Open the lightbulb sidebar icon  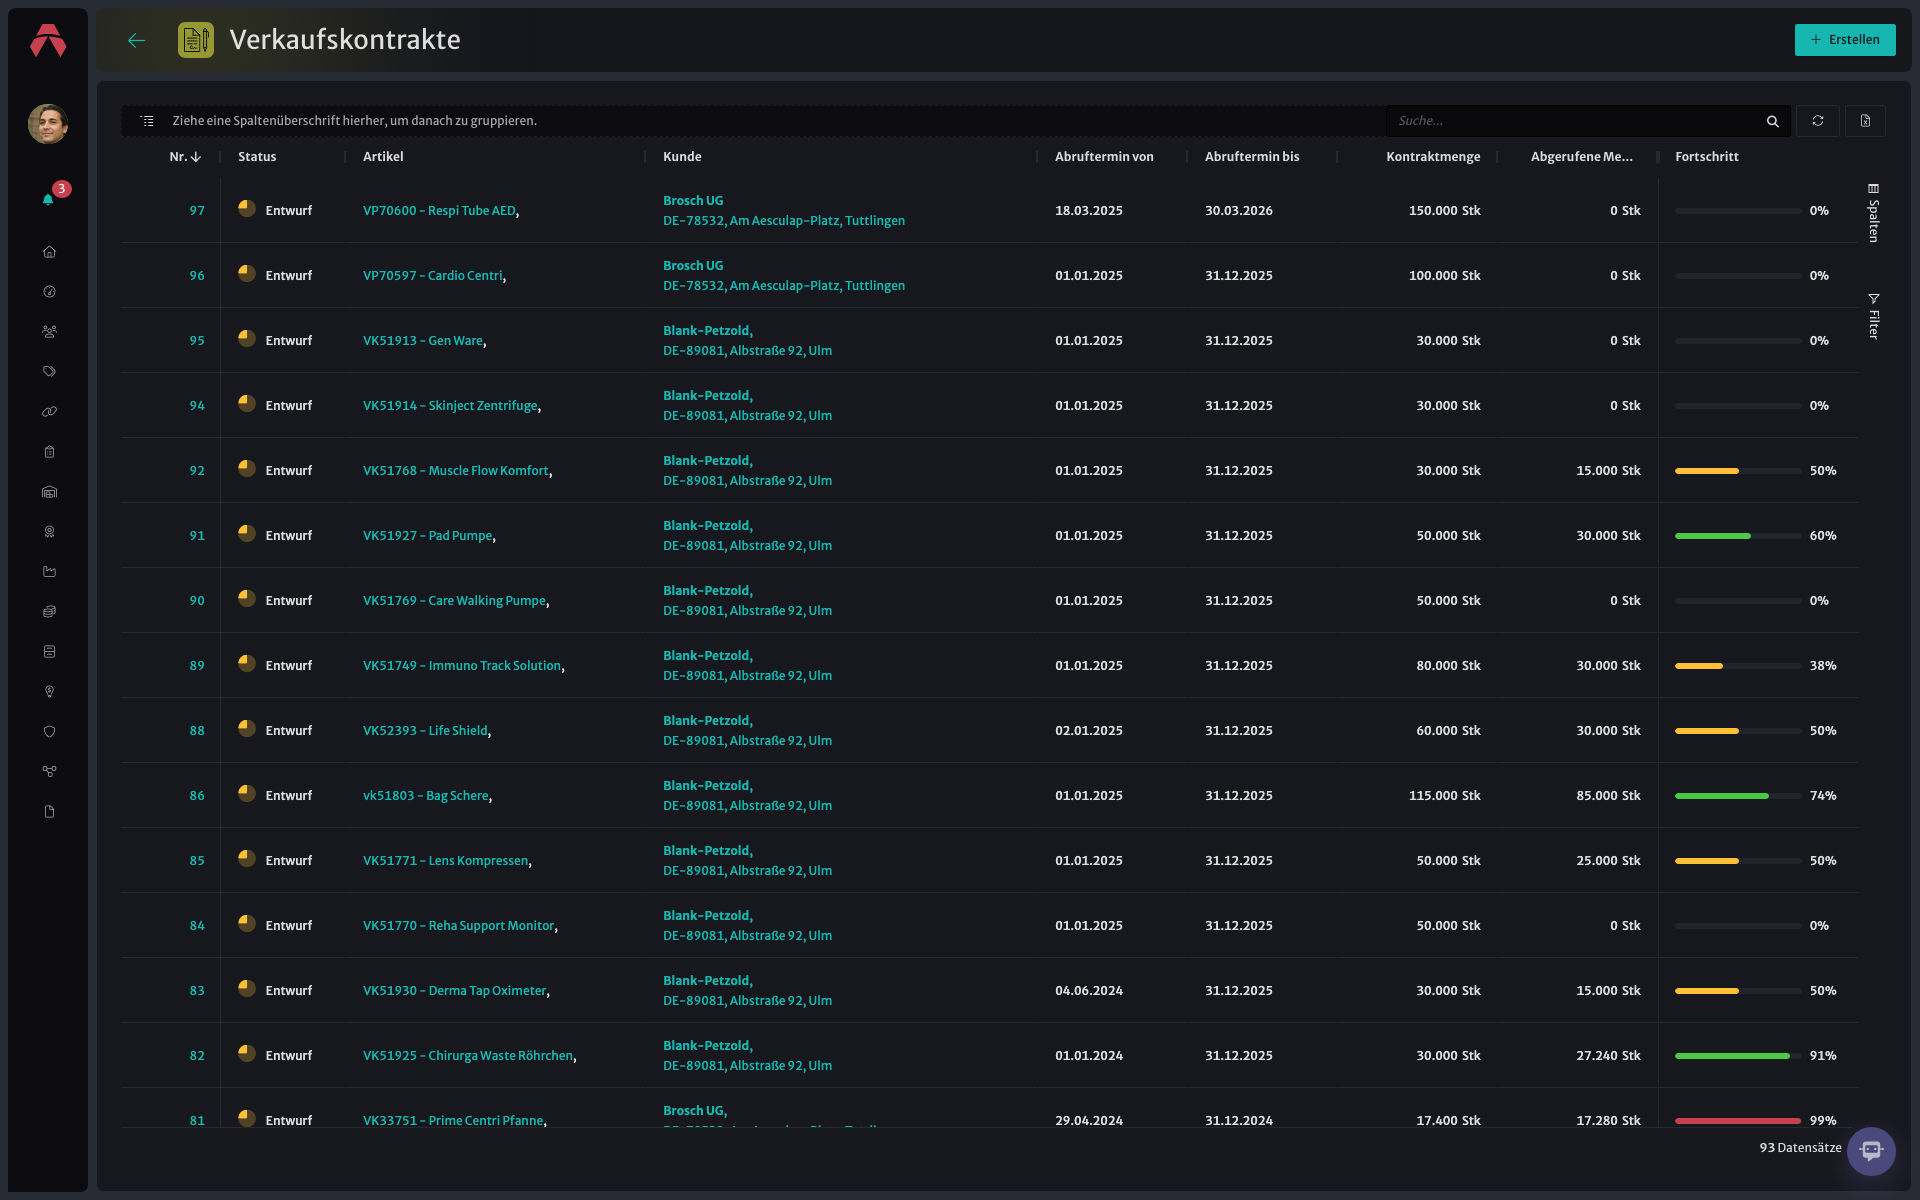[x=49, y=692]
